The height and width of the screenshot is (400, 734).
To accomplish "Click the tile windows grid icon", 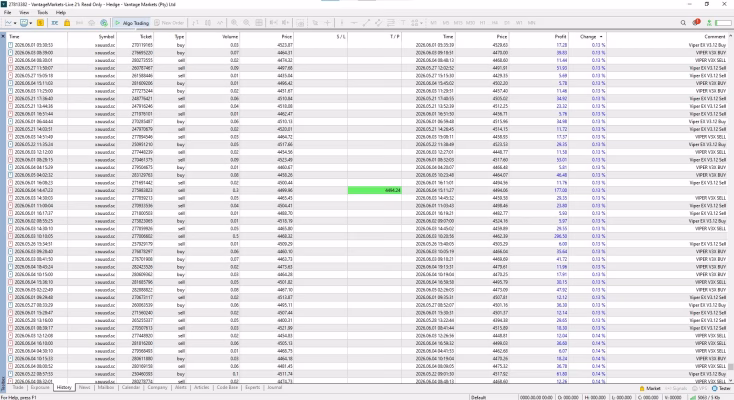I will [259, 22].
